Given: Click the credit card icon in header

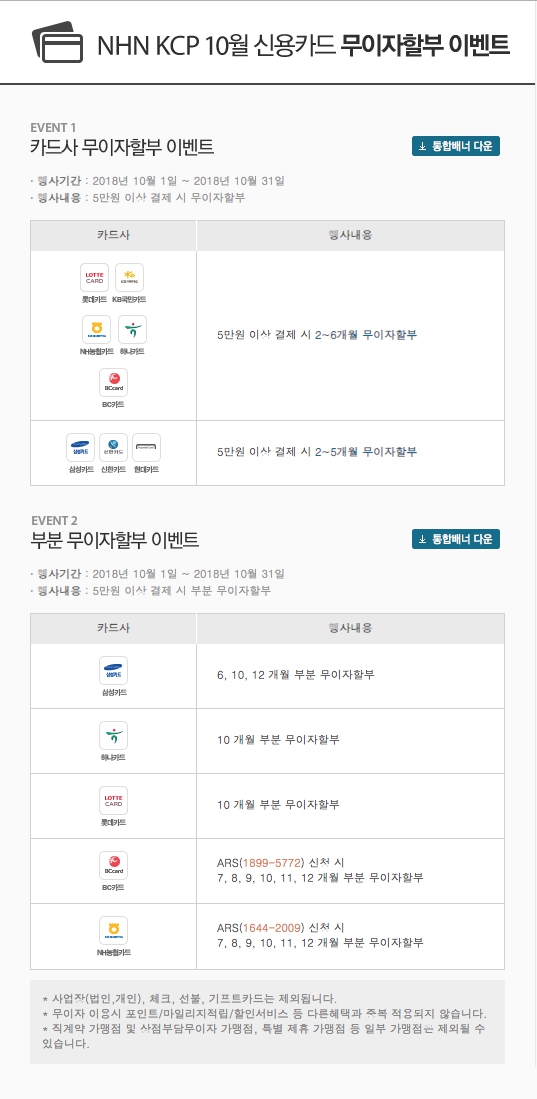Looking at the screenshot, I should click(x=58, y=42).
